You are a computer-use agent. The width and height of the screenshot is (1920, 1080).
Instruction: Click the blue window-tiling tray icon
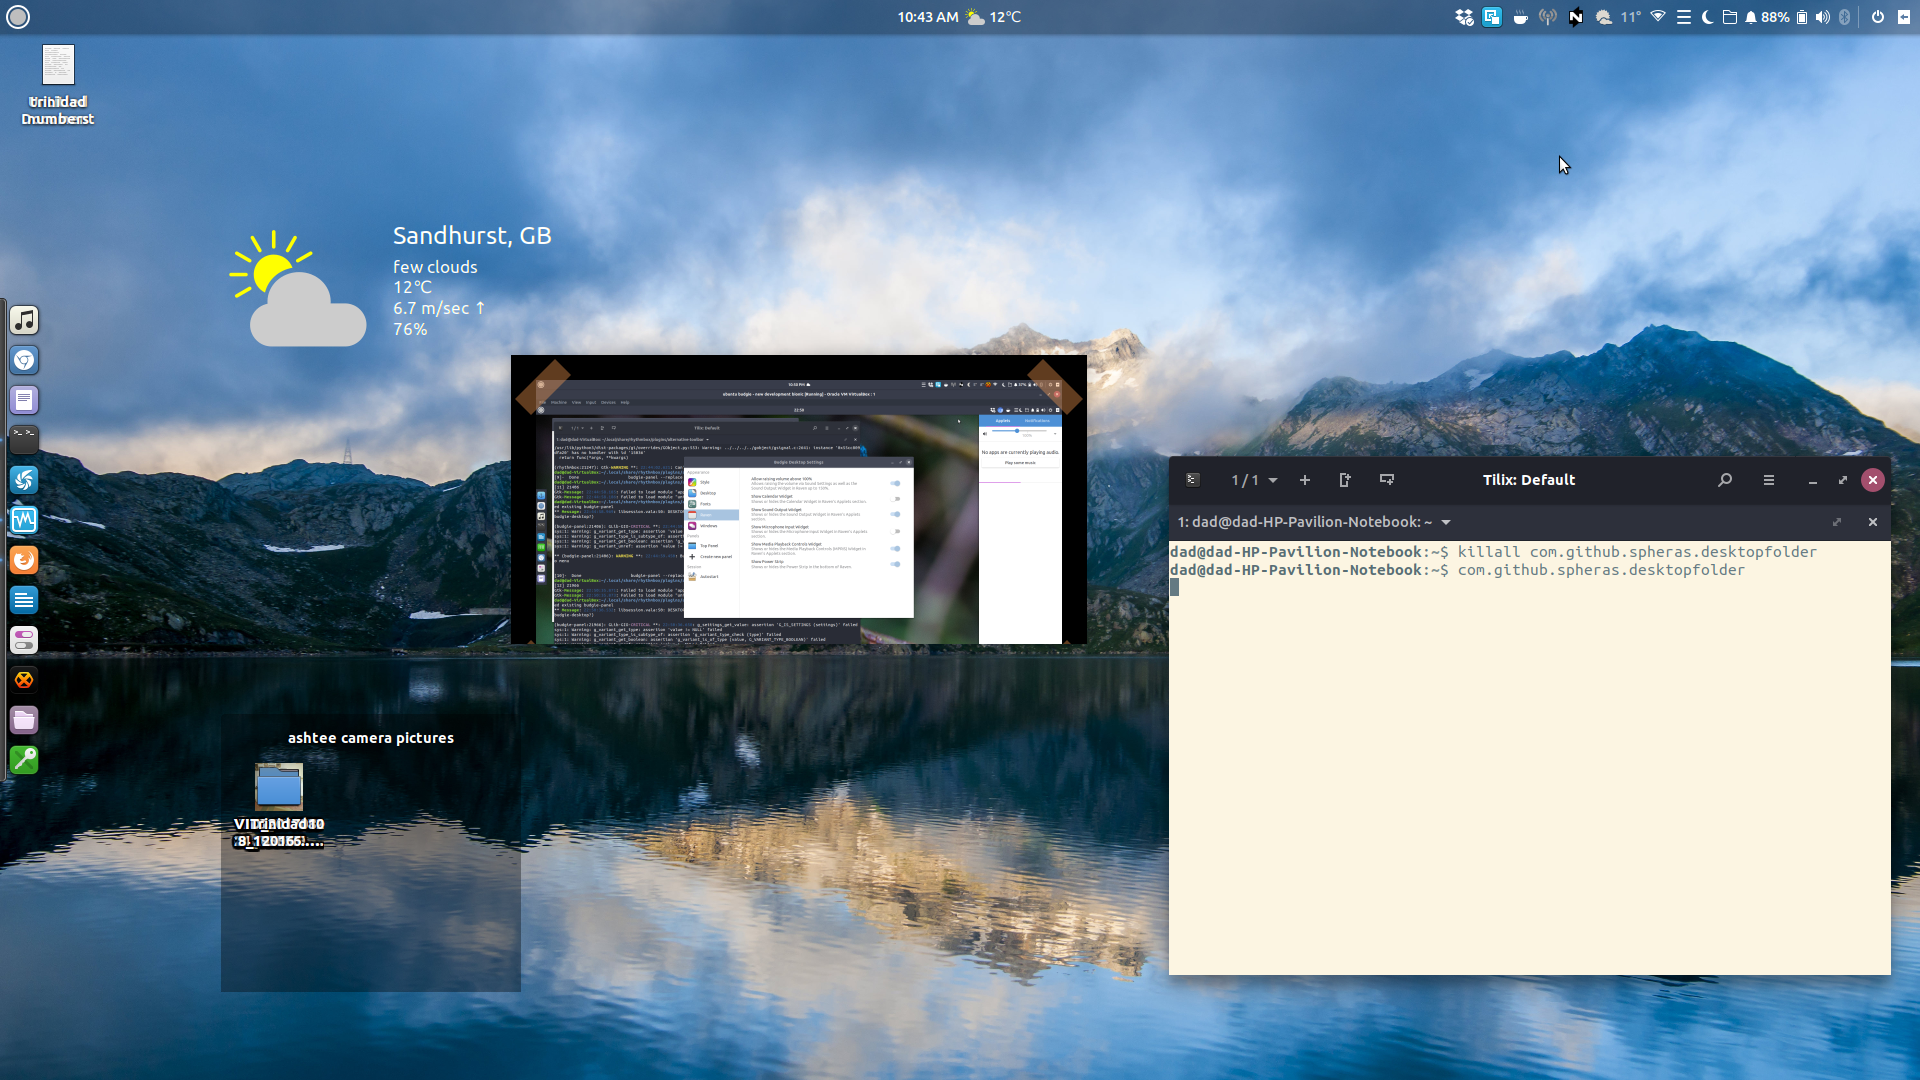pos(1492,17)
